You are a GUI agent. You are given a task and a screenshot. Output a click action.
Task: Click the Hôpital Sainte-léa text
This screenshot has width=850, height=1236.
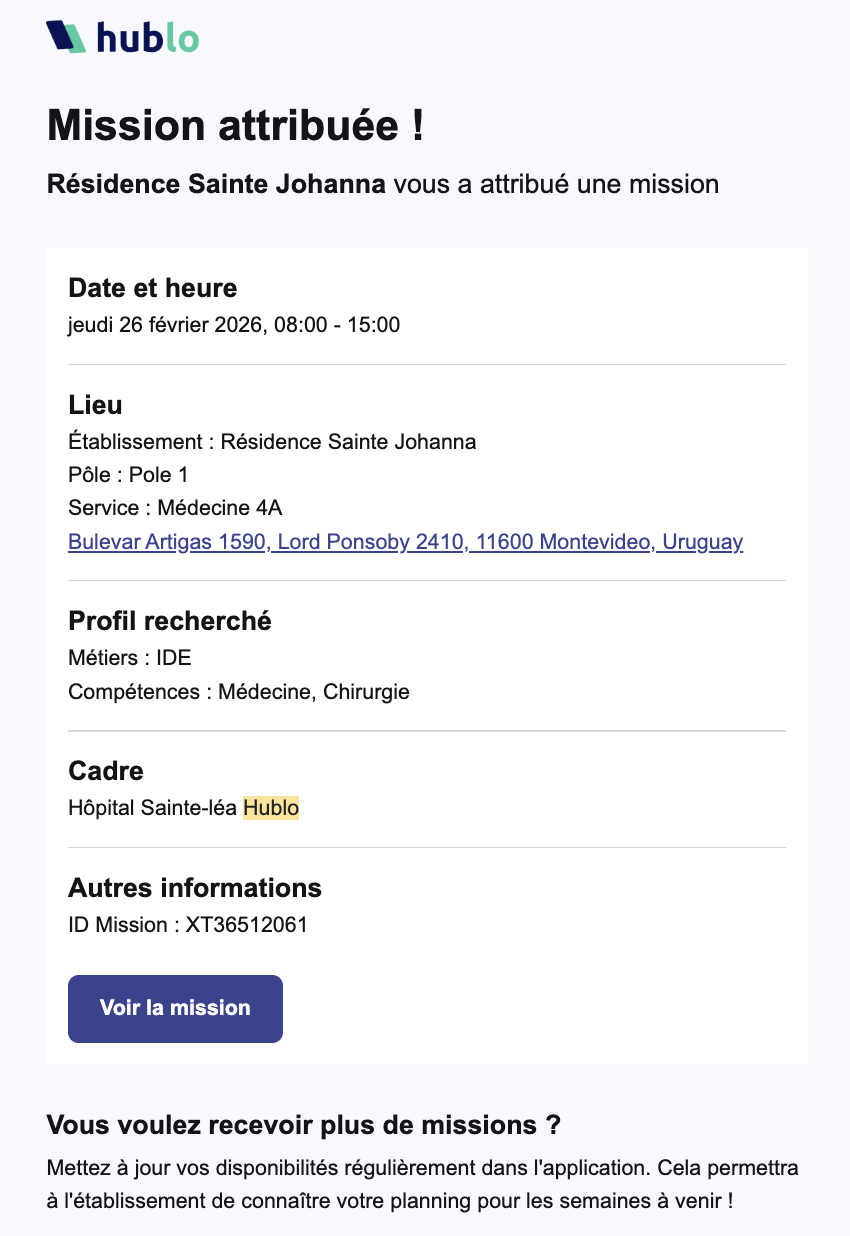click(153, 808)
